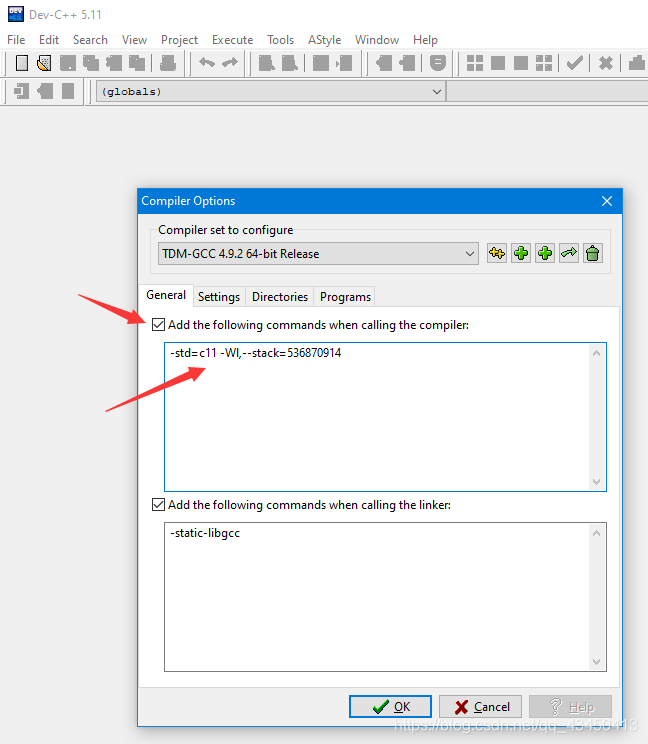The height and width of the screenshot is (744, 648).
Task: Click the Compile four-squares icon
Action: pos(474,63)
